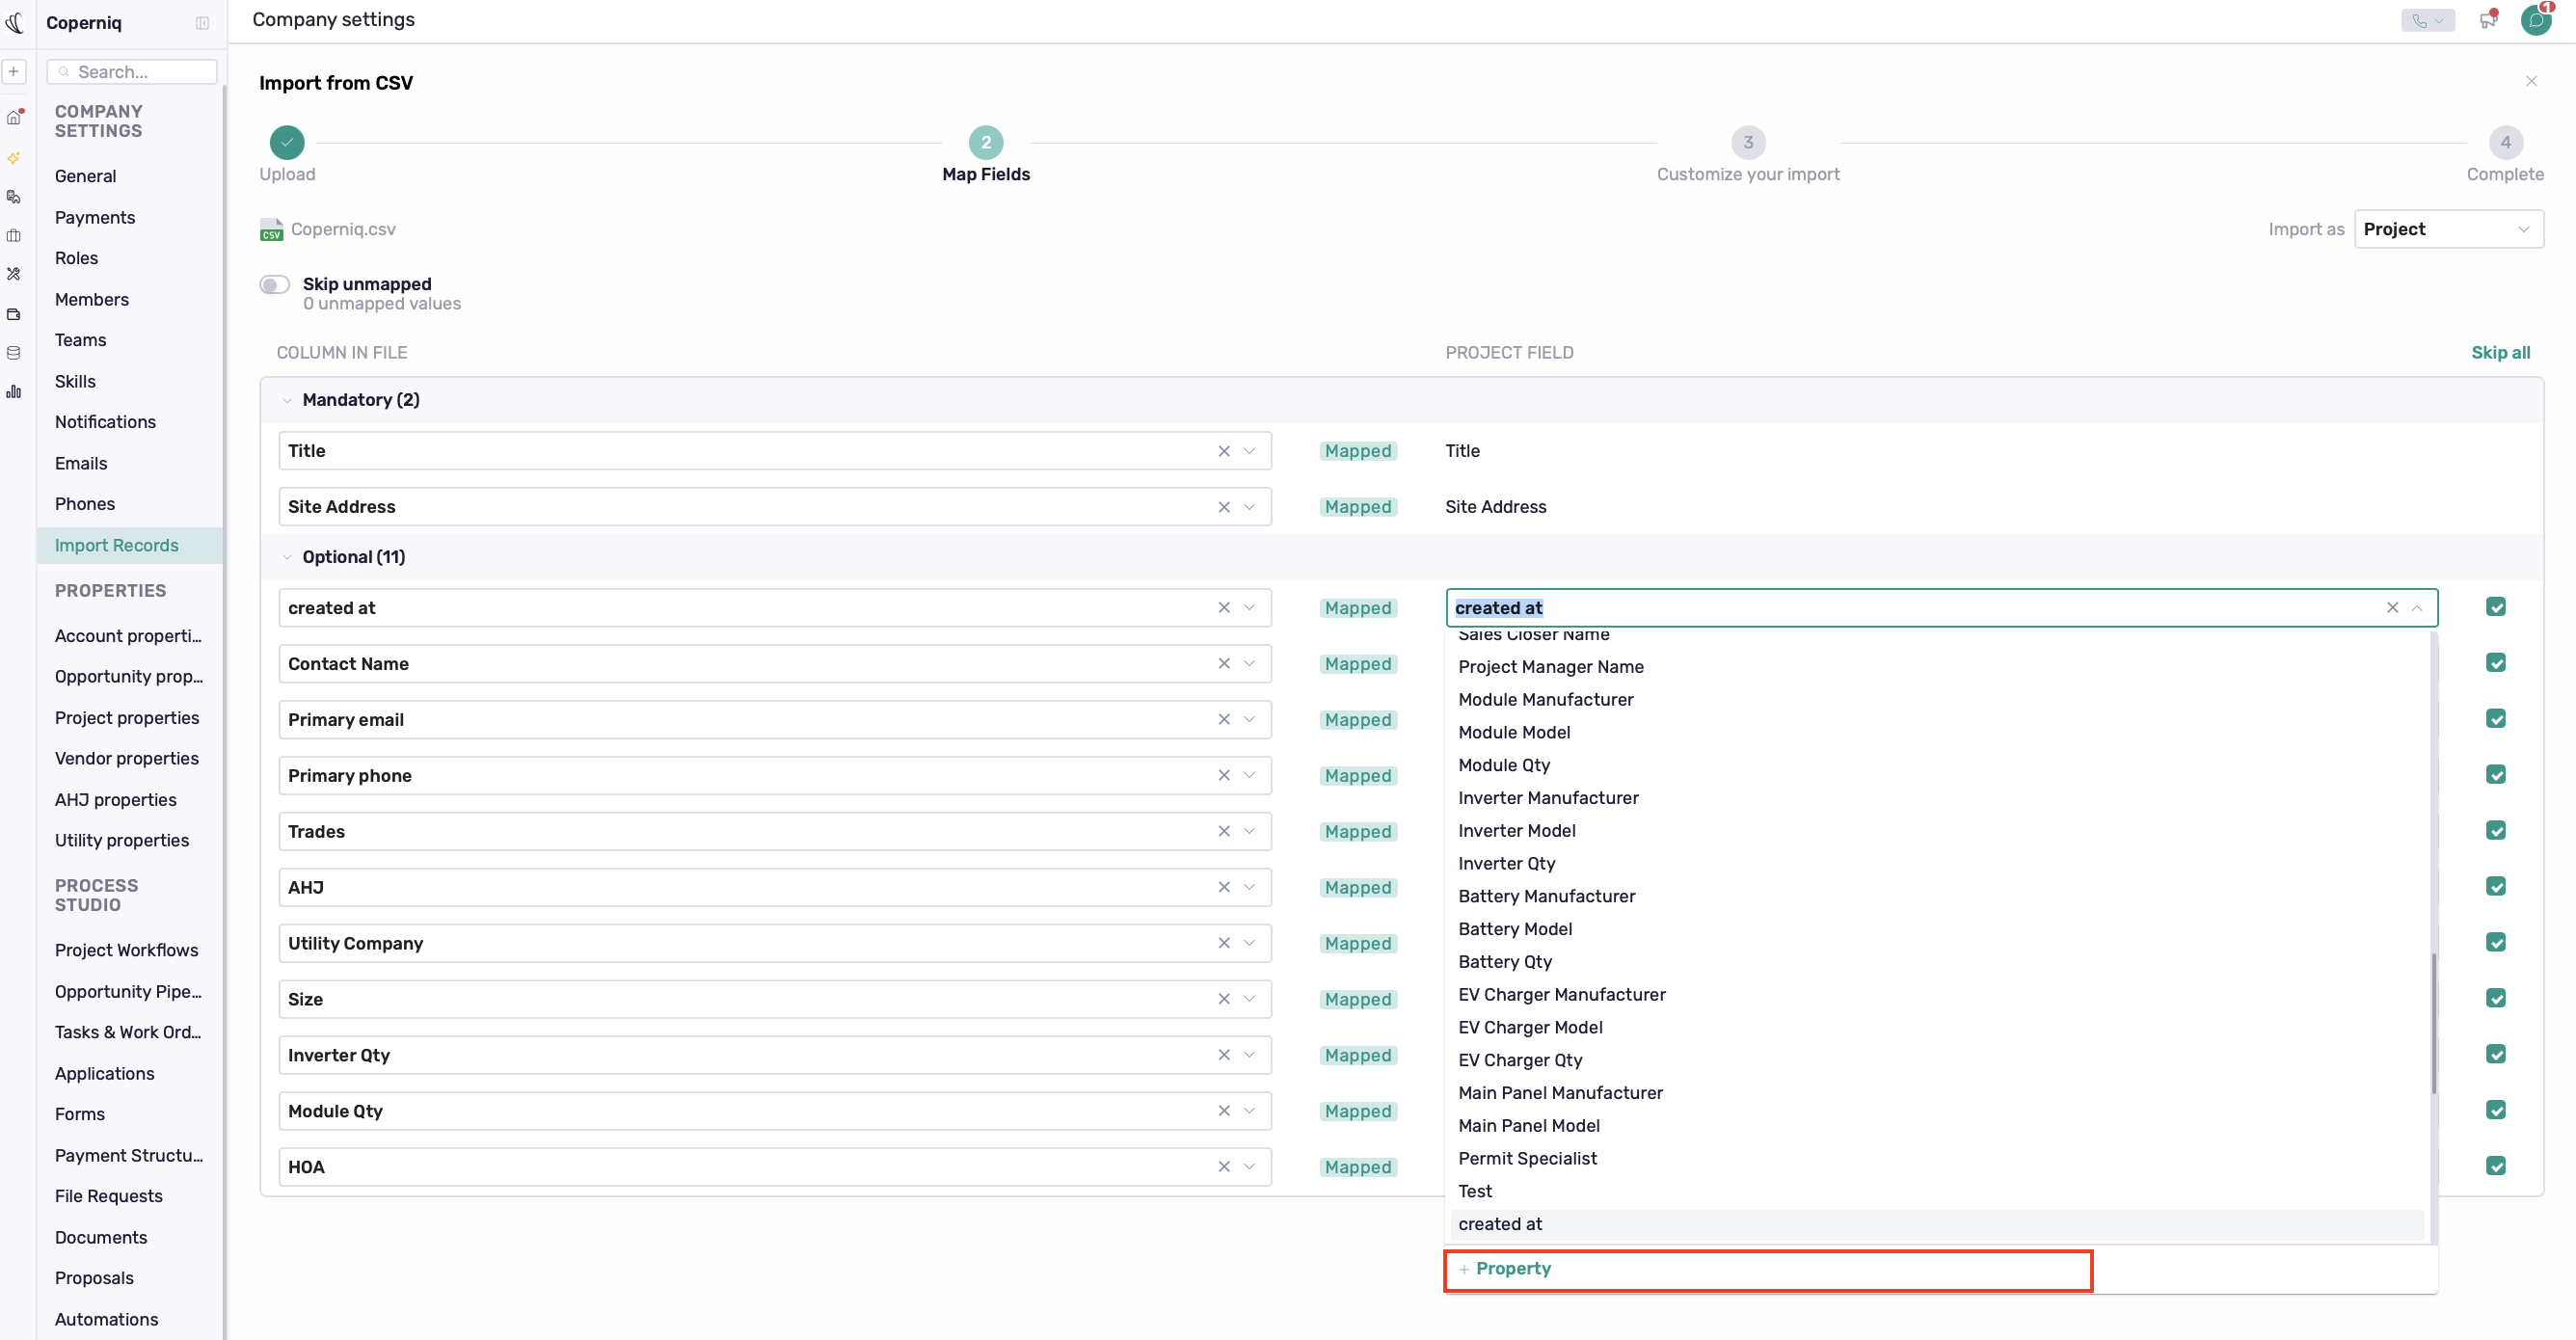This screenshot has width=2576, height=1340.
Task: Collapse the Mandatory (2) section
Action: click(x=287, y=400)
